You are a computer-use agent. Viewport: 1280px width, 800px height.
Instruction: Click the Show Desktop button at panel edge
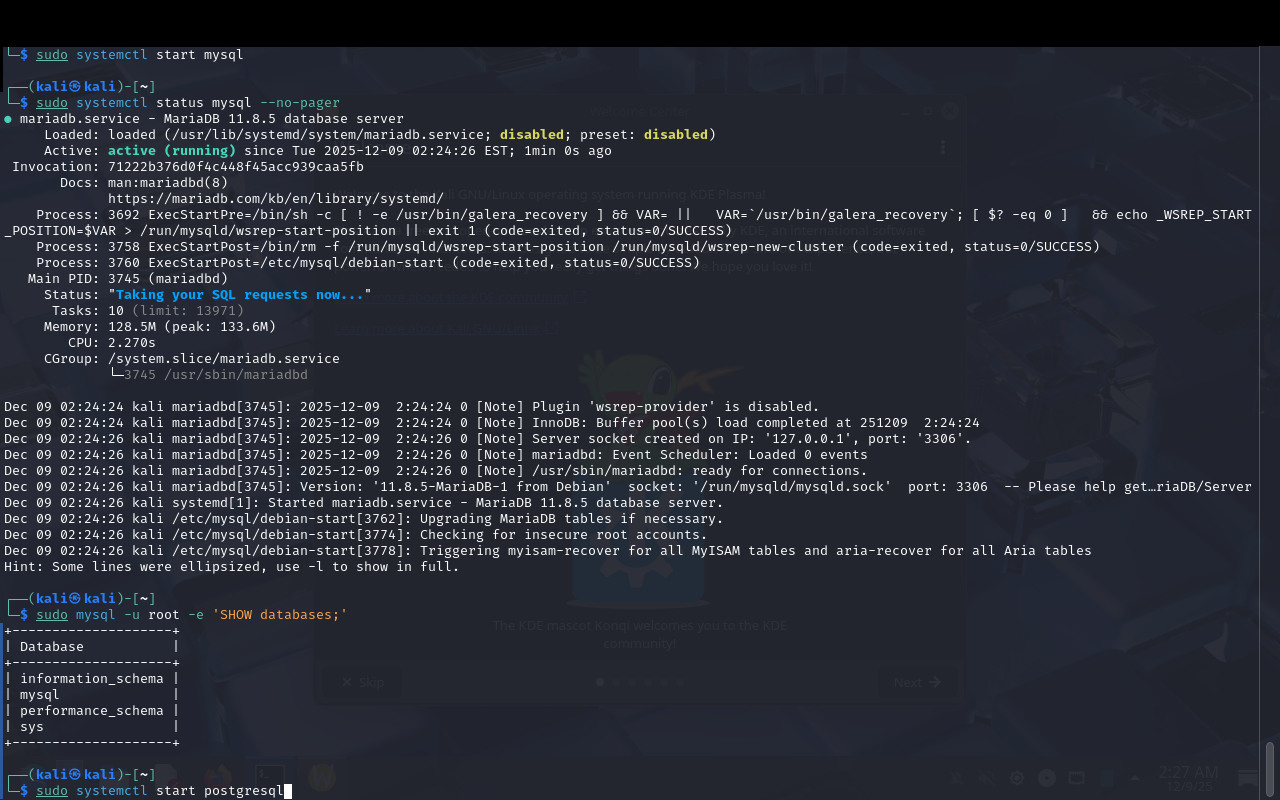[x=1249, y=778]
